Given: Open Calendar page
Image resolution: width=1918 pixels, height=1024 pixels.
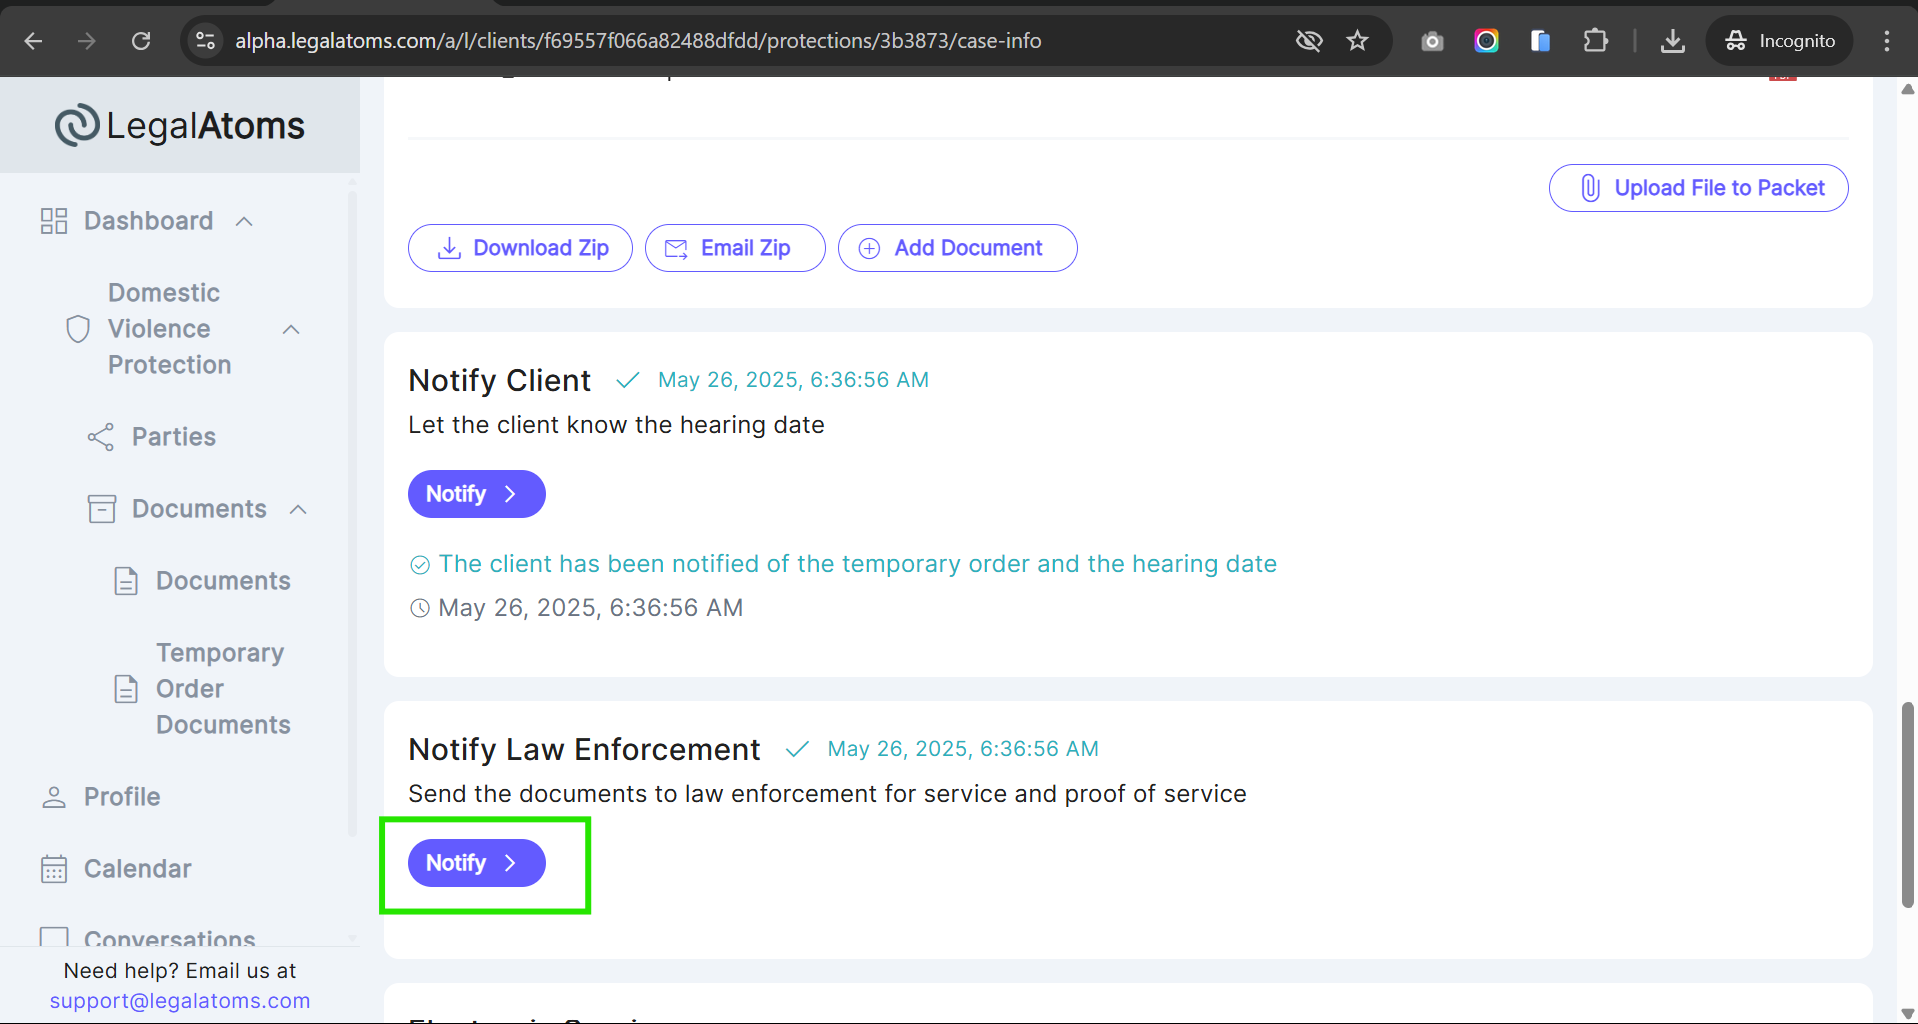Looking at the screenshot, I should pyautogui.click(x=138, y=869).
